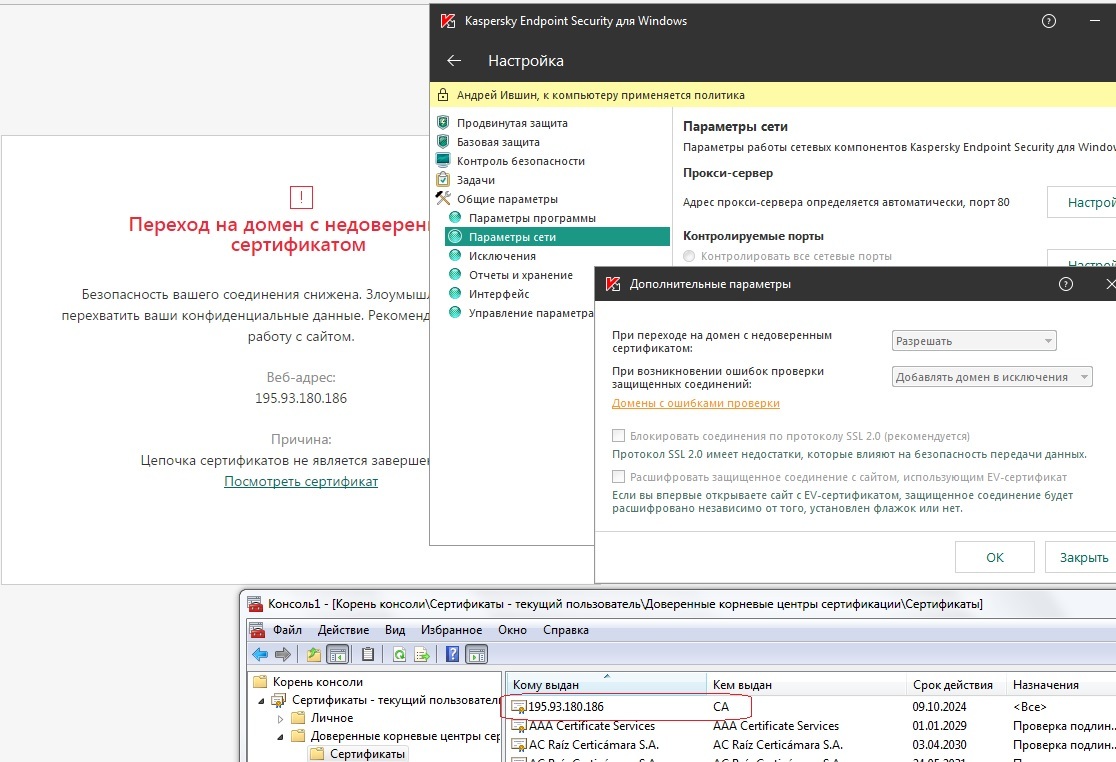Toggle decrypt EV-certificate connections checkbox
This screenshot has height=762, width=1116.
619,477
